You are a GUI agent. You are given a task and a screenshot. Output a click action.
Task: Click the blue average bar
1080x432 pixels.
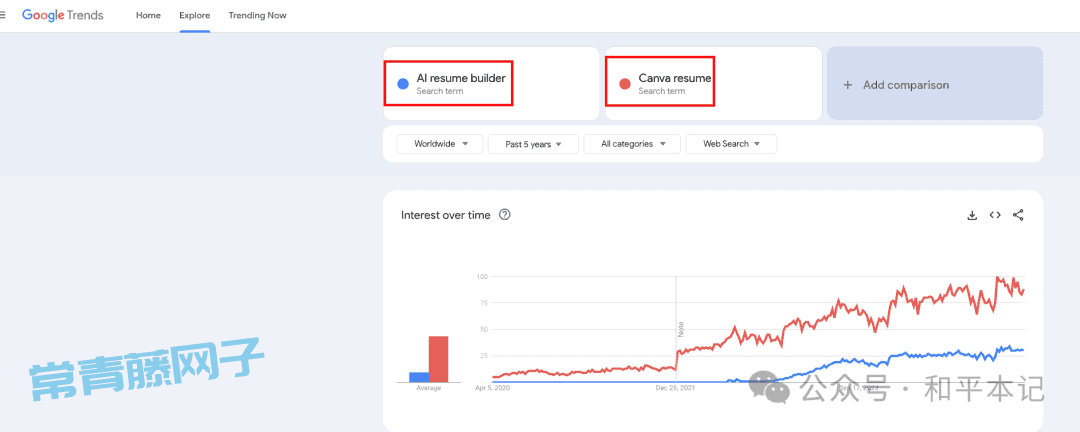tap(419, 377)
